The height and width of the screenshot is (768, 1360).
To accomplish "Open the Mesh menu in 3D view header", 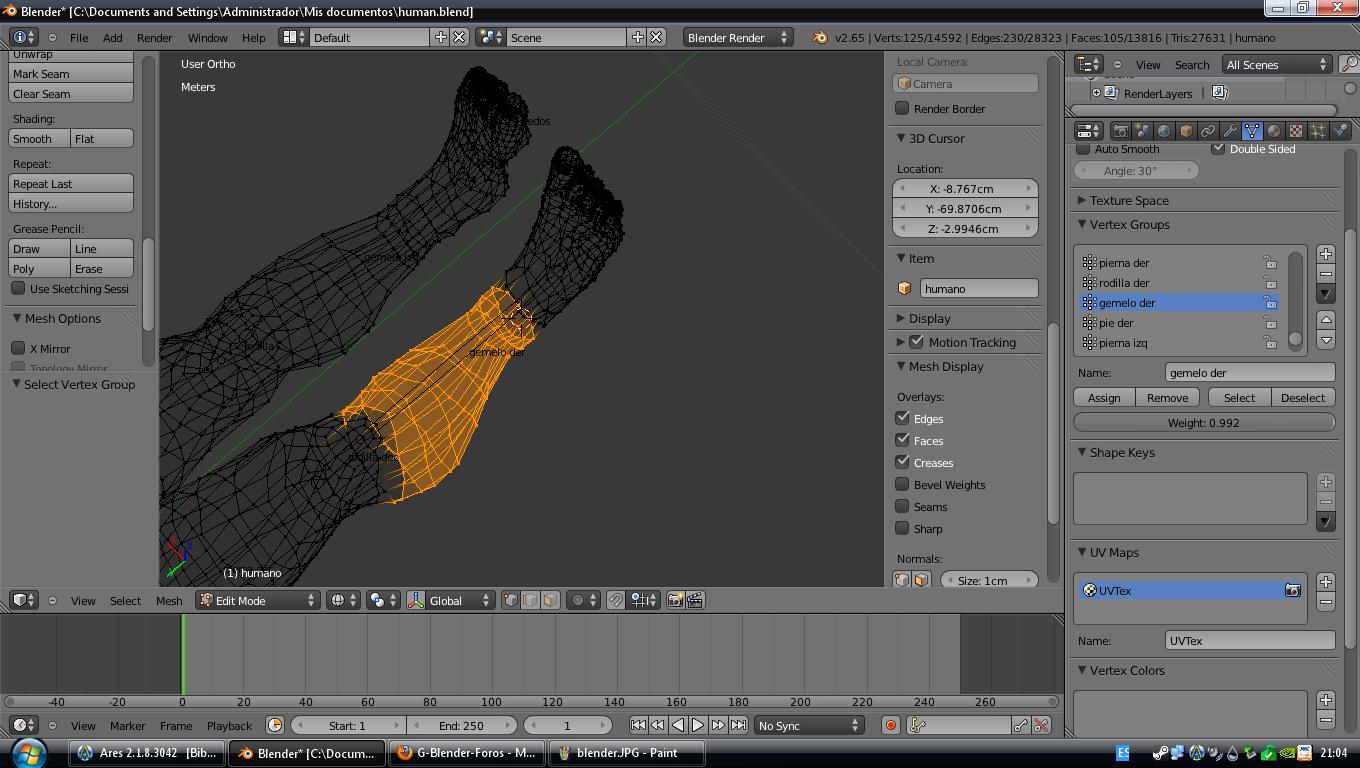I will coord(168,600).
